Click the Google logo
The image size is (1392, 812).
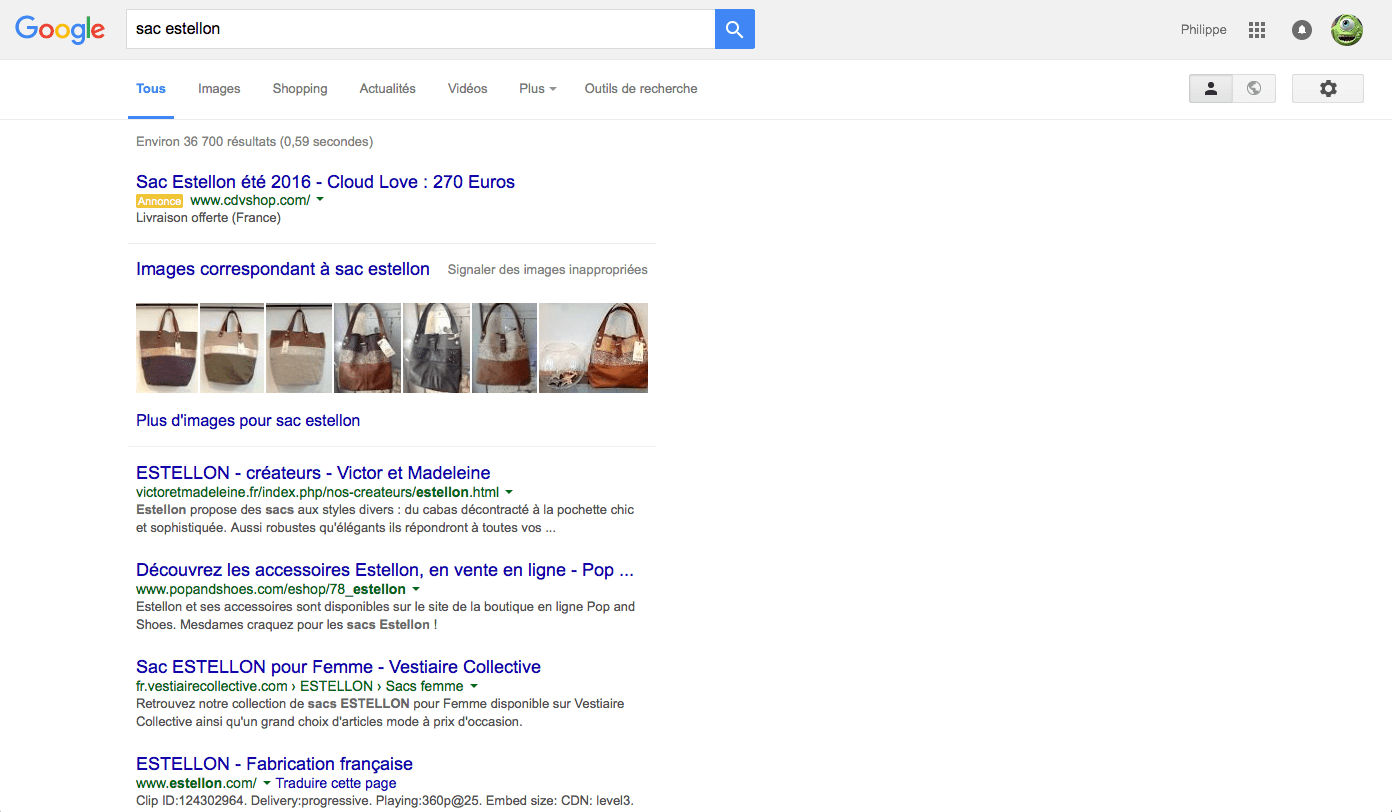[x=60, y=30]
